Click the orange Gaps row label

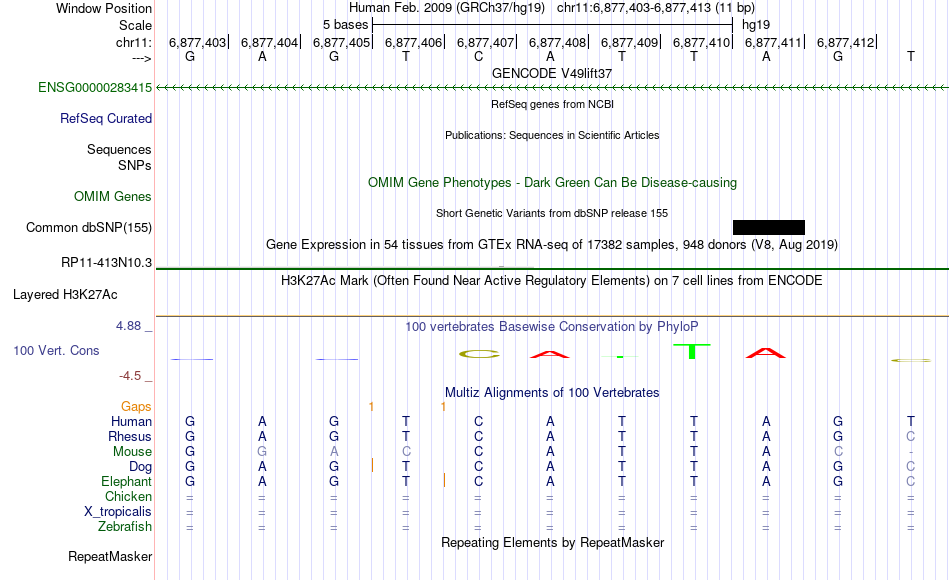tap(136, 406)
